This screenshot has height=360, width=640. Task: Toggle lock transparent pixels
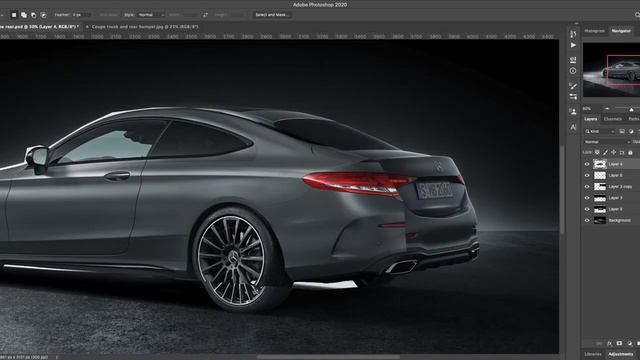click(x=597, y=152)
